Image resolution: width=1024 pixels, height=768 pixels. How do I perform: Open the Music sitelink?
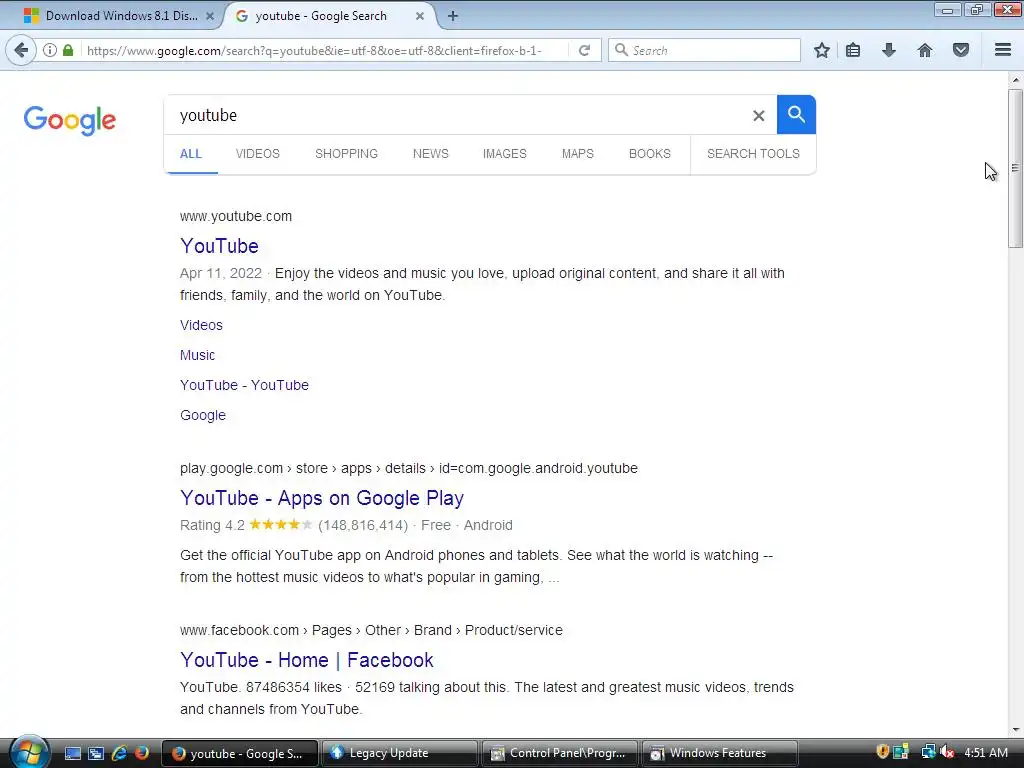pos(197,355)
